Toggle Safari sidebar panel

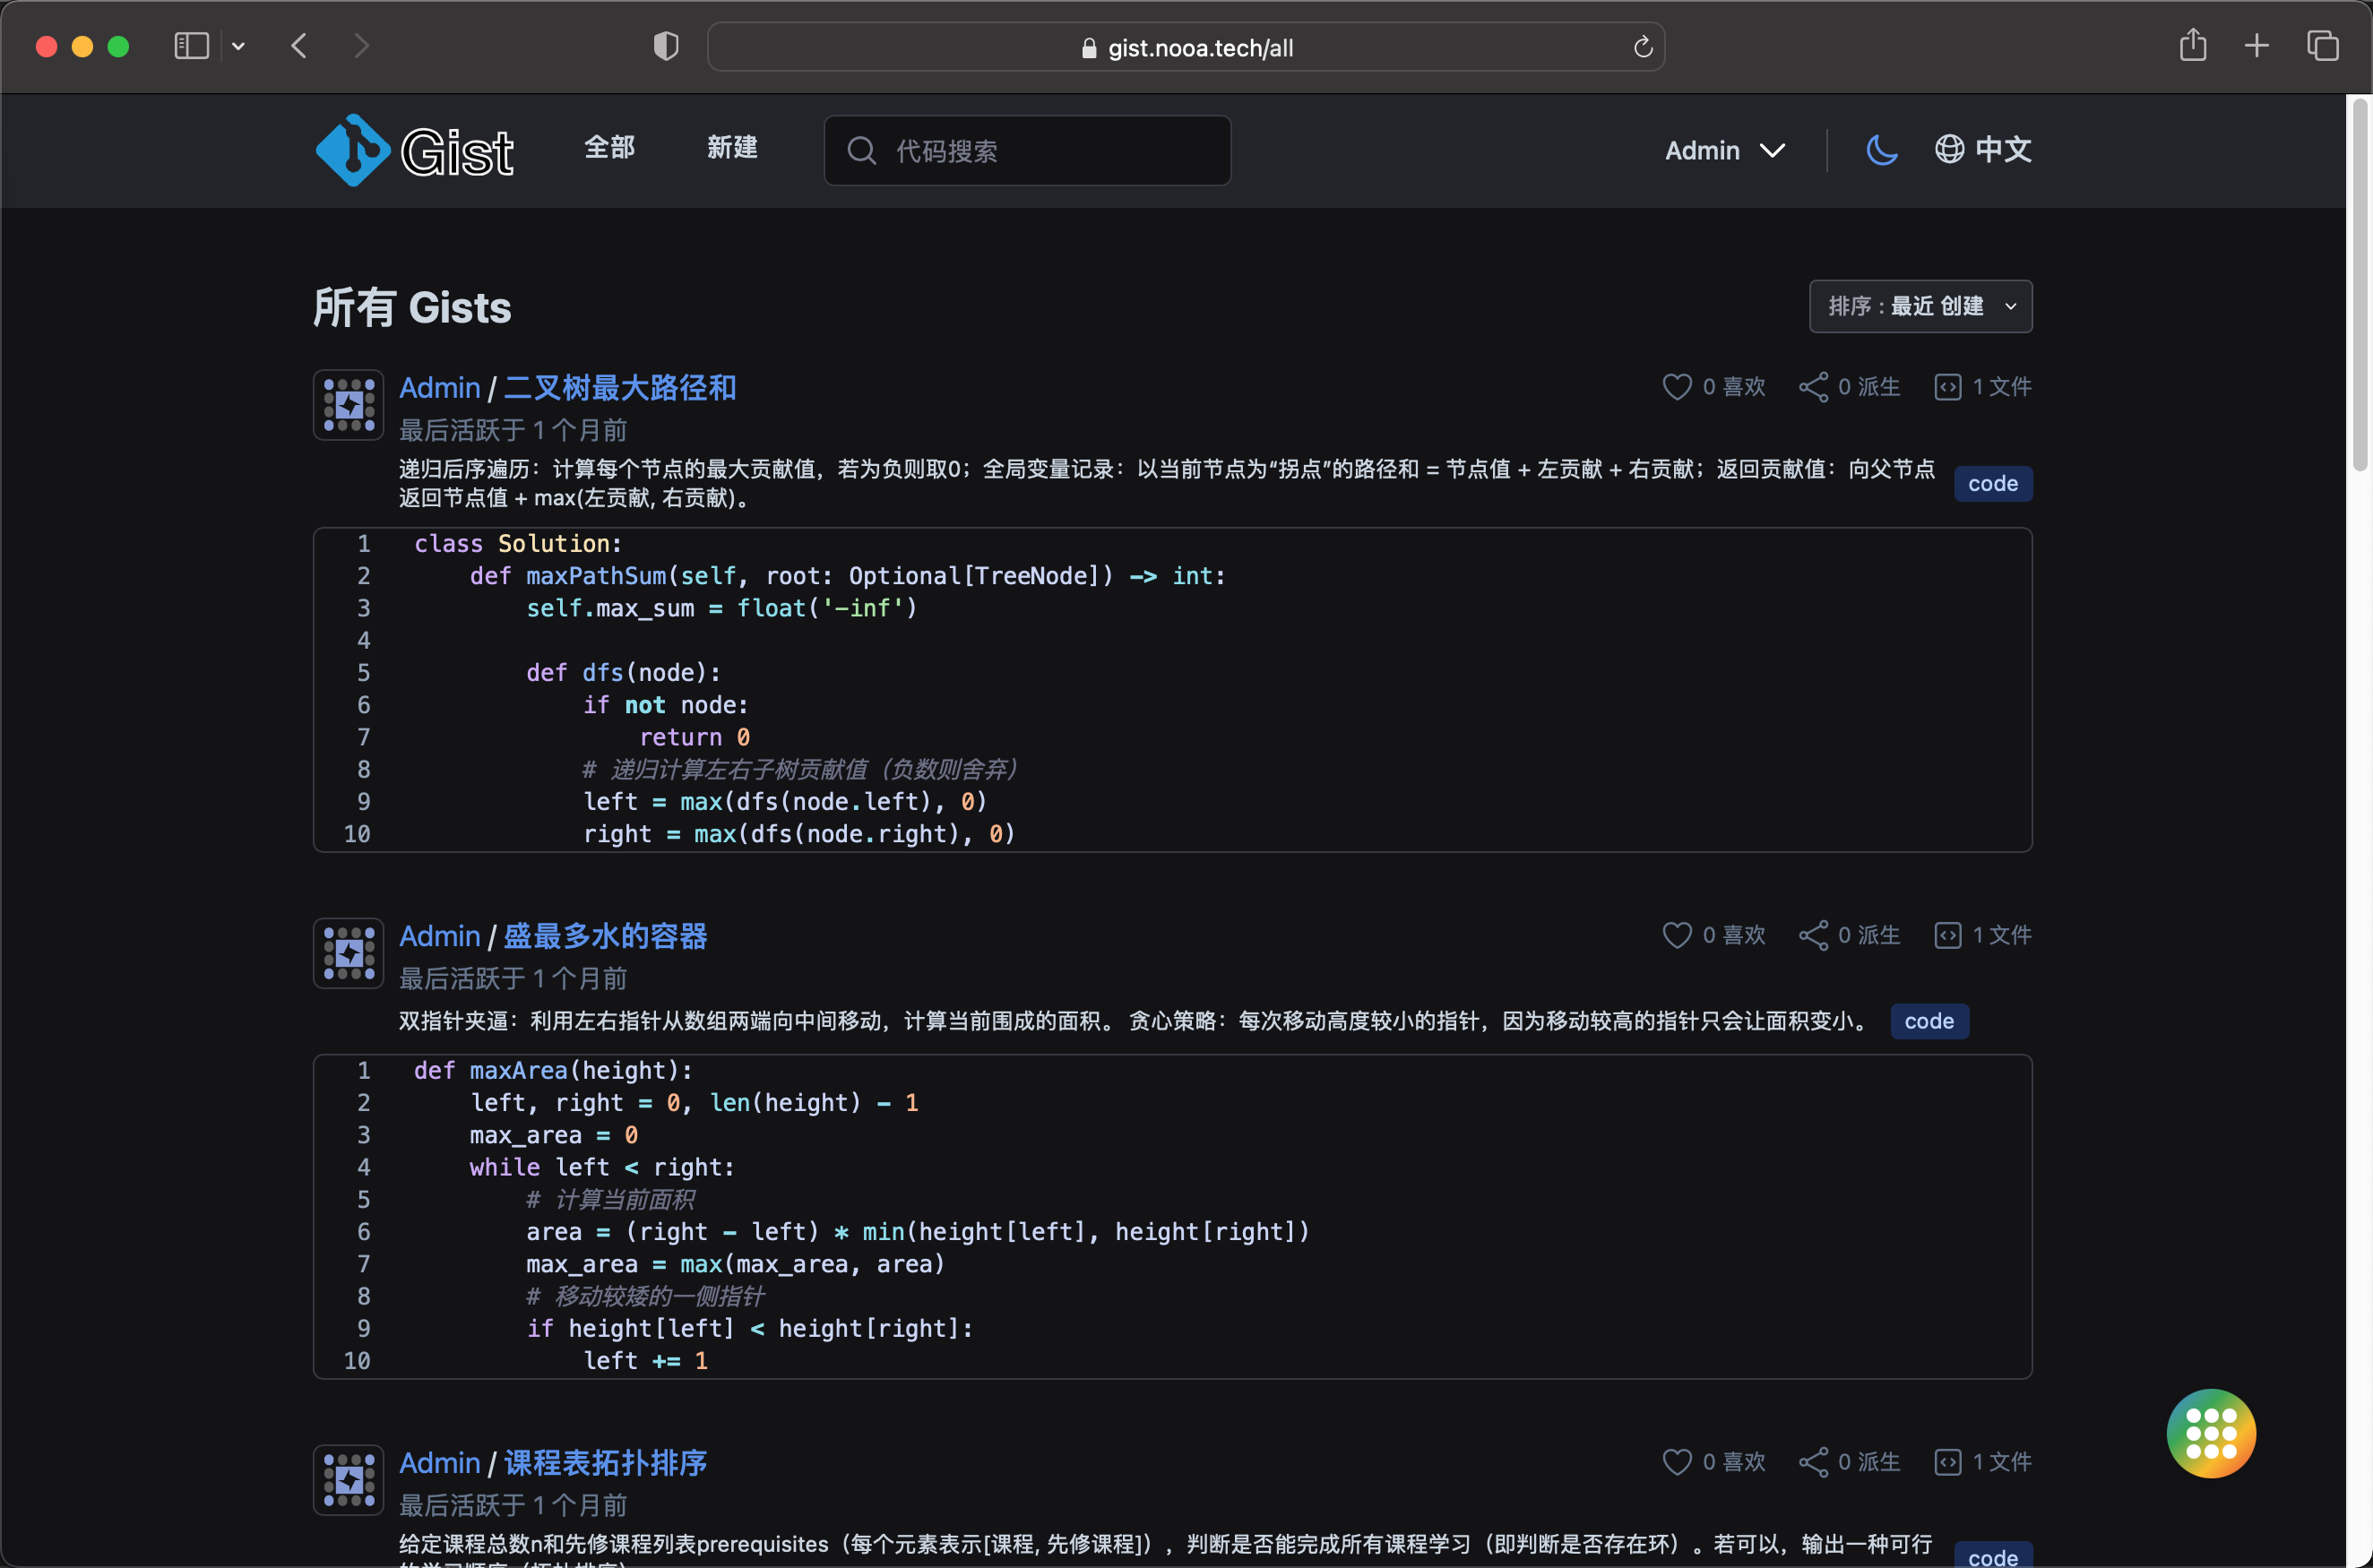[x=191, y=46]
